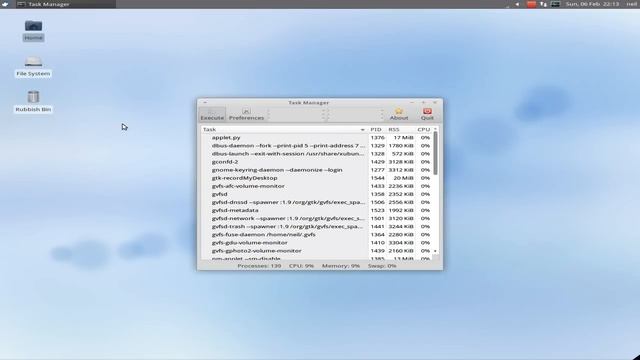Open the Task Manager window menu button
This screenshot has height=360, width=640.
click(x=205, y=102)
